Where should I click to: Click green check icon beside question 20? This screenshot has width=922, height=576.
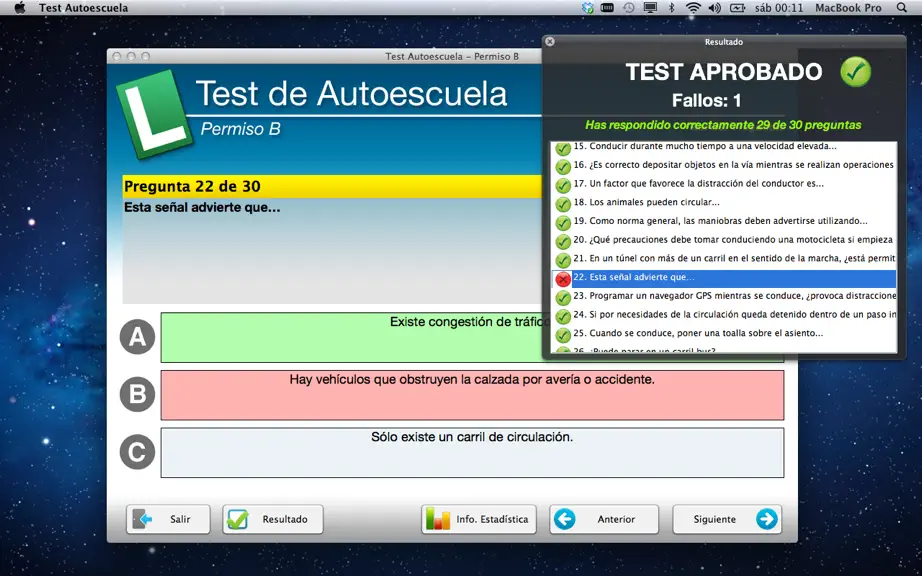point(563,242)
